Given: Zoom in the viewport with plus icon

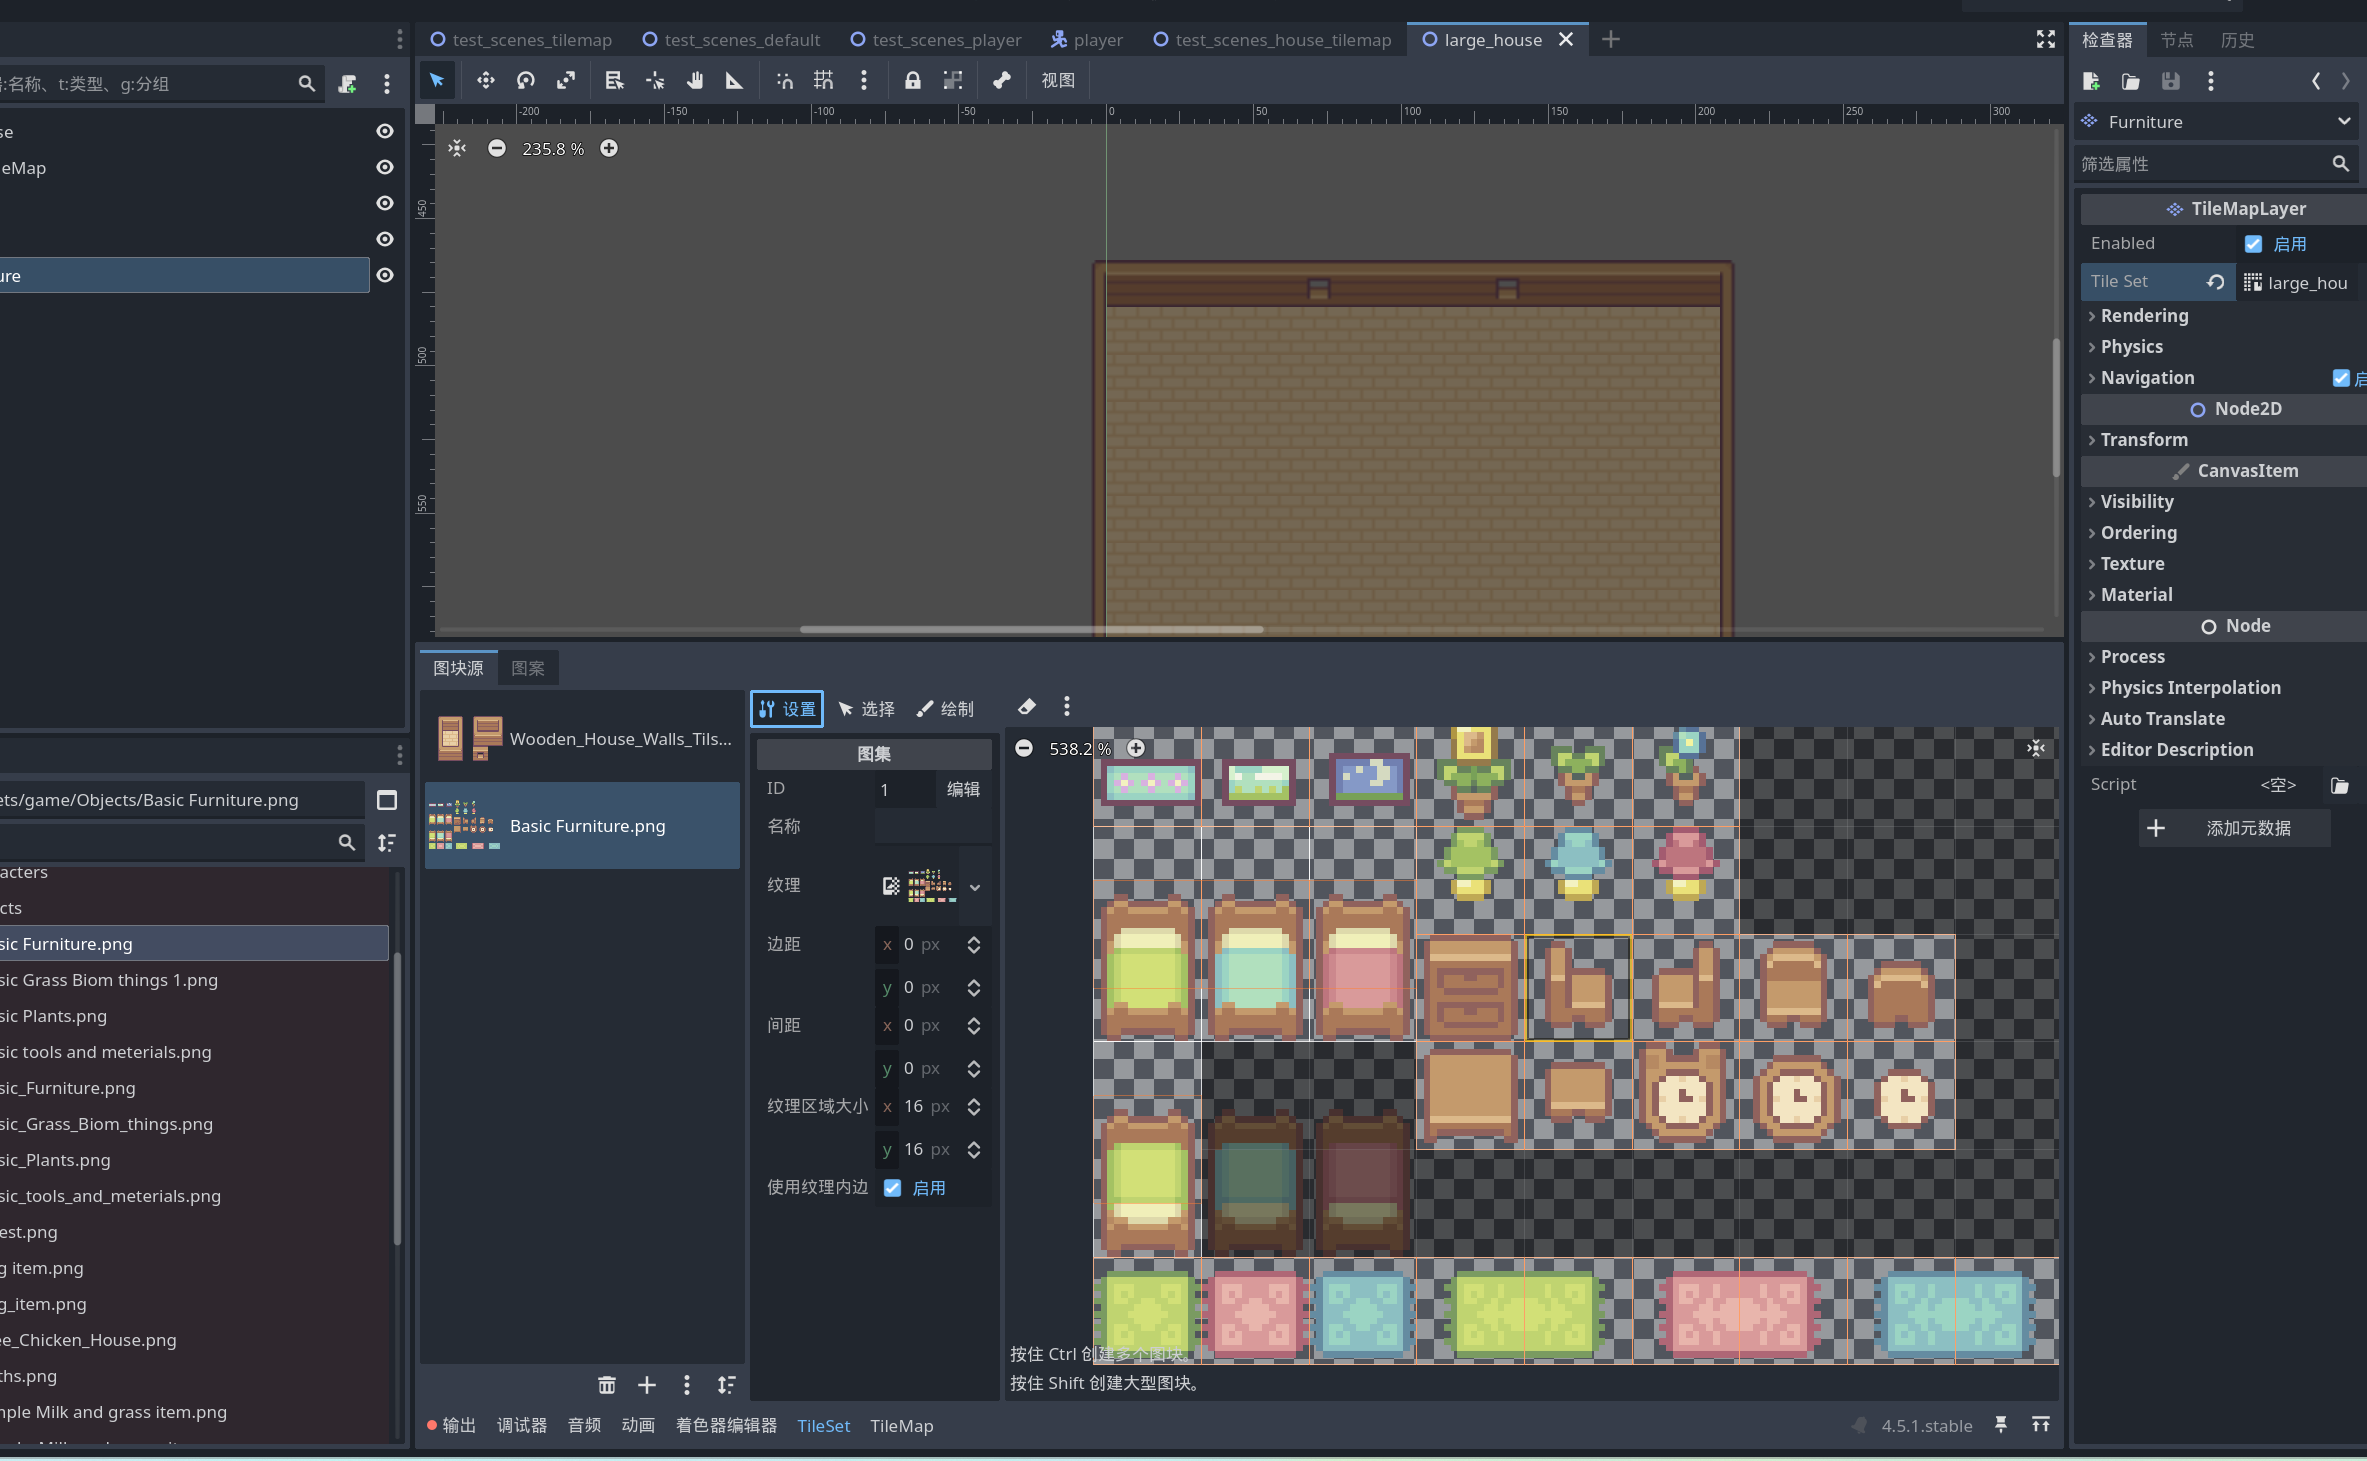Looking at the screenshot, I should pyautogui.click(x=609, y=148).
